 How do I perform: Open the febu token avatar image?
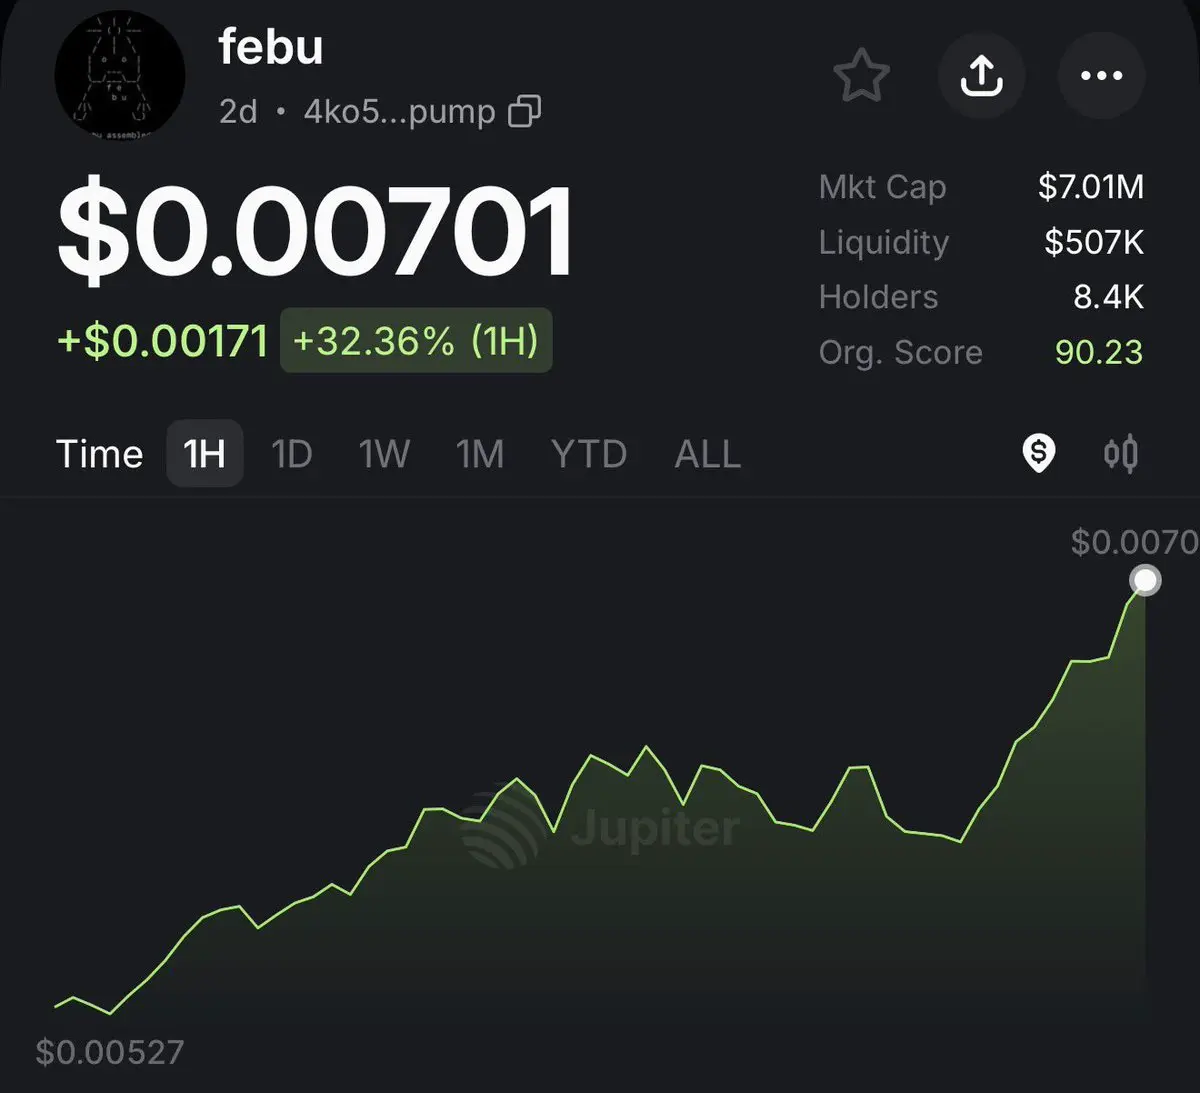pyautogui.click(x=120, y=75)
